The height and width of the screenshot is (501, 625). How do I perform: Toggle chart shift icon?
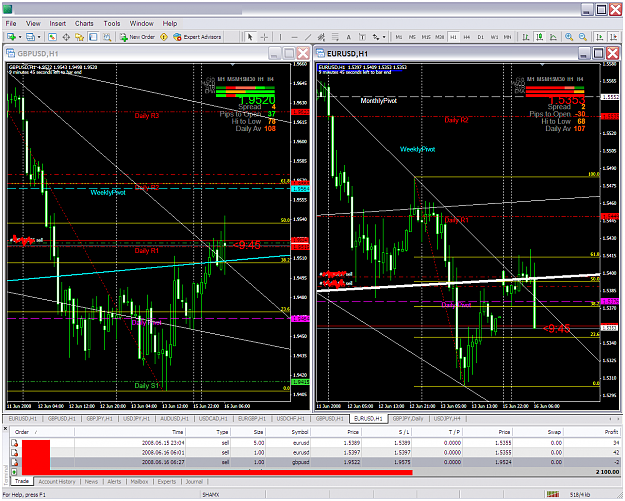tap(613, 37)
